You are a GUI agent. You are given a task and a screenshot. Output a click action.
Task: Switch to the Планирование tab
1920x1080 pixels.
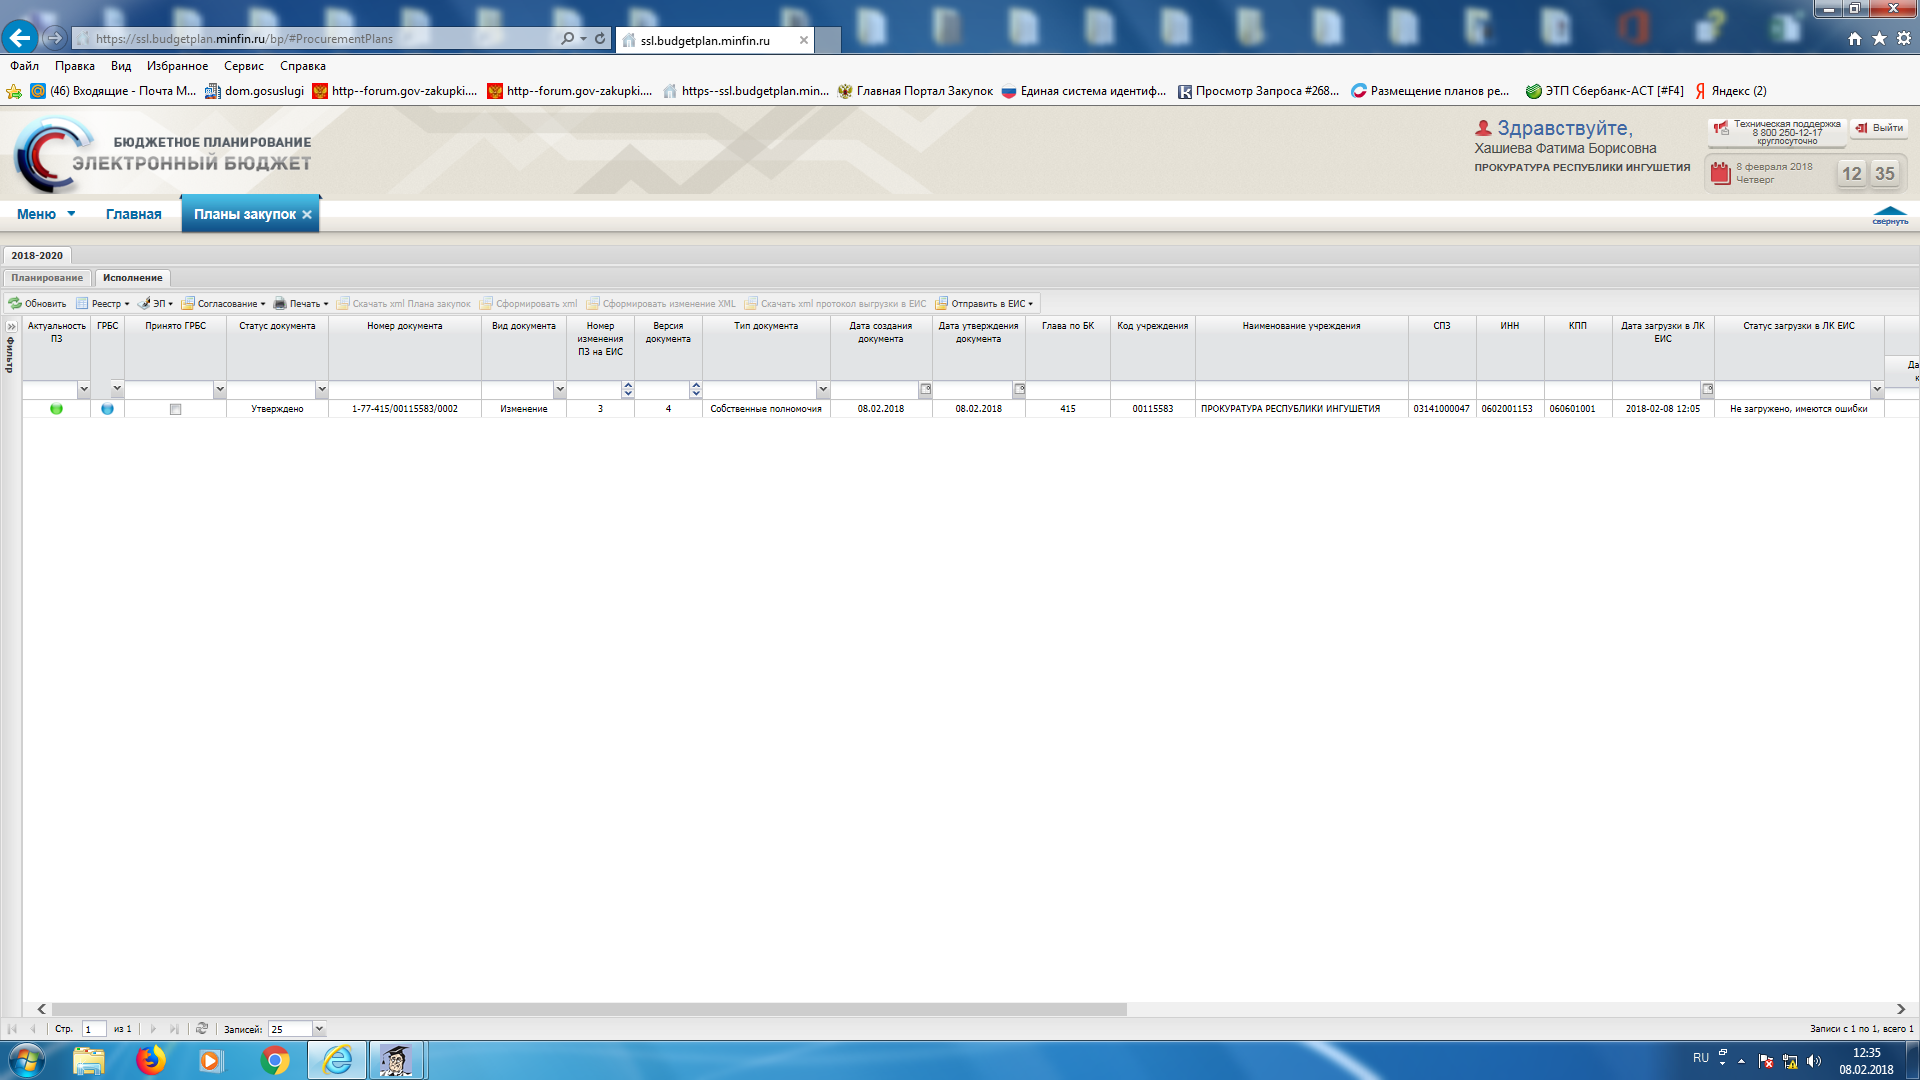(47, 278)
